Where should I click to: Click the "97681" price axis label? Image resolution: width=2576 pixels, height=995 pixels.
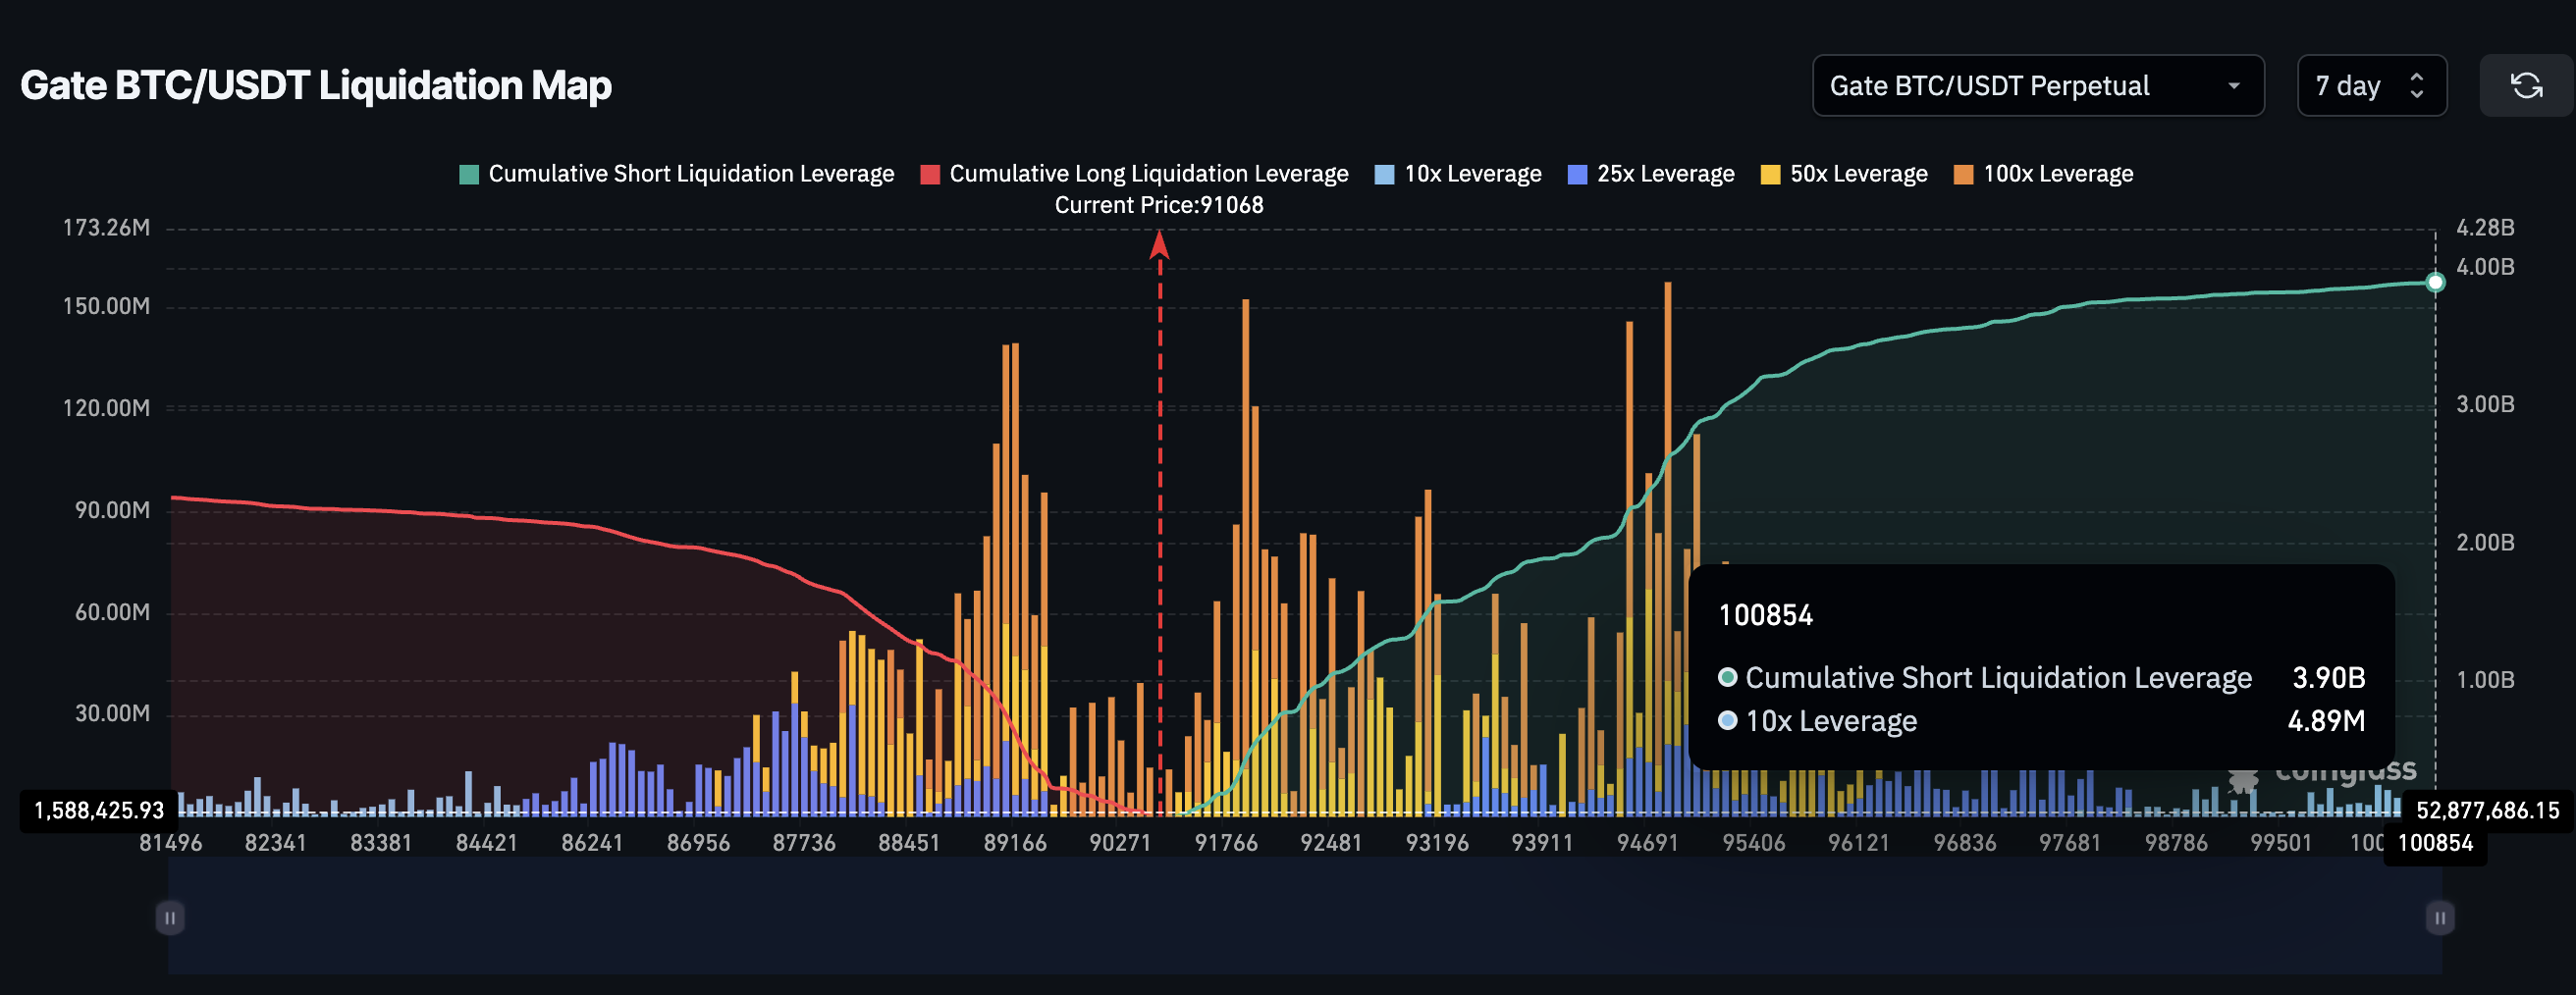click(2070, 843)
